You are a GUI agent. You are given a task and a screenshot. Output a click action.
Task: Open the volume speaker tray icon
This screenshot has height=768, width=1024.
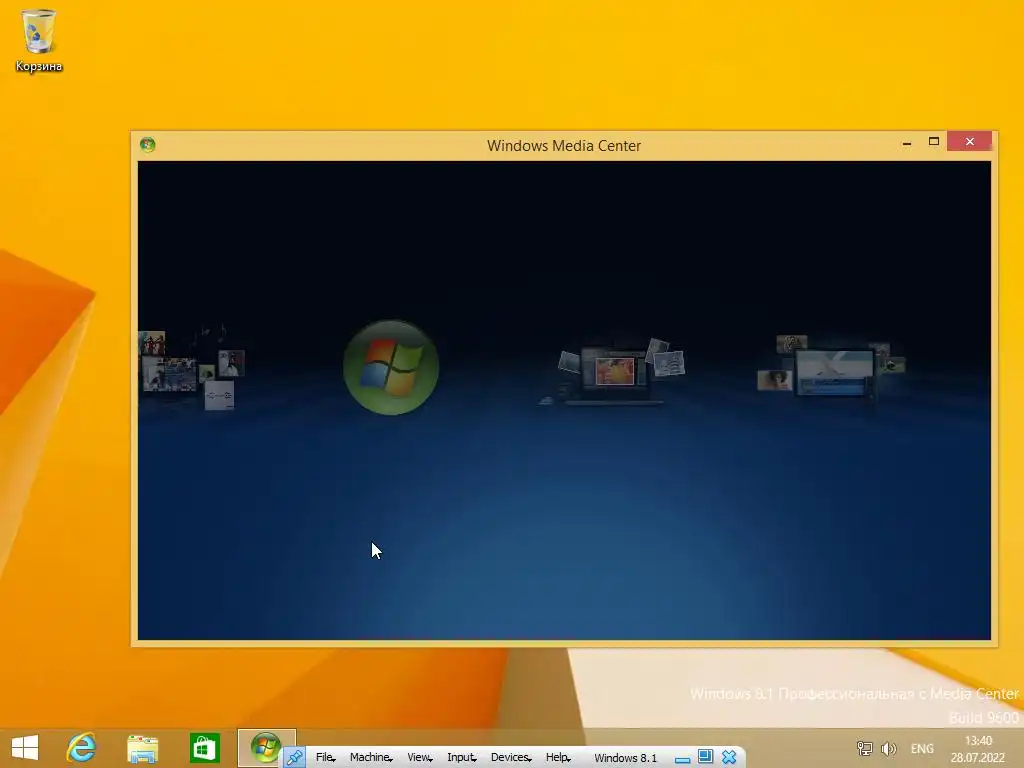(x=888, y=748)
